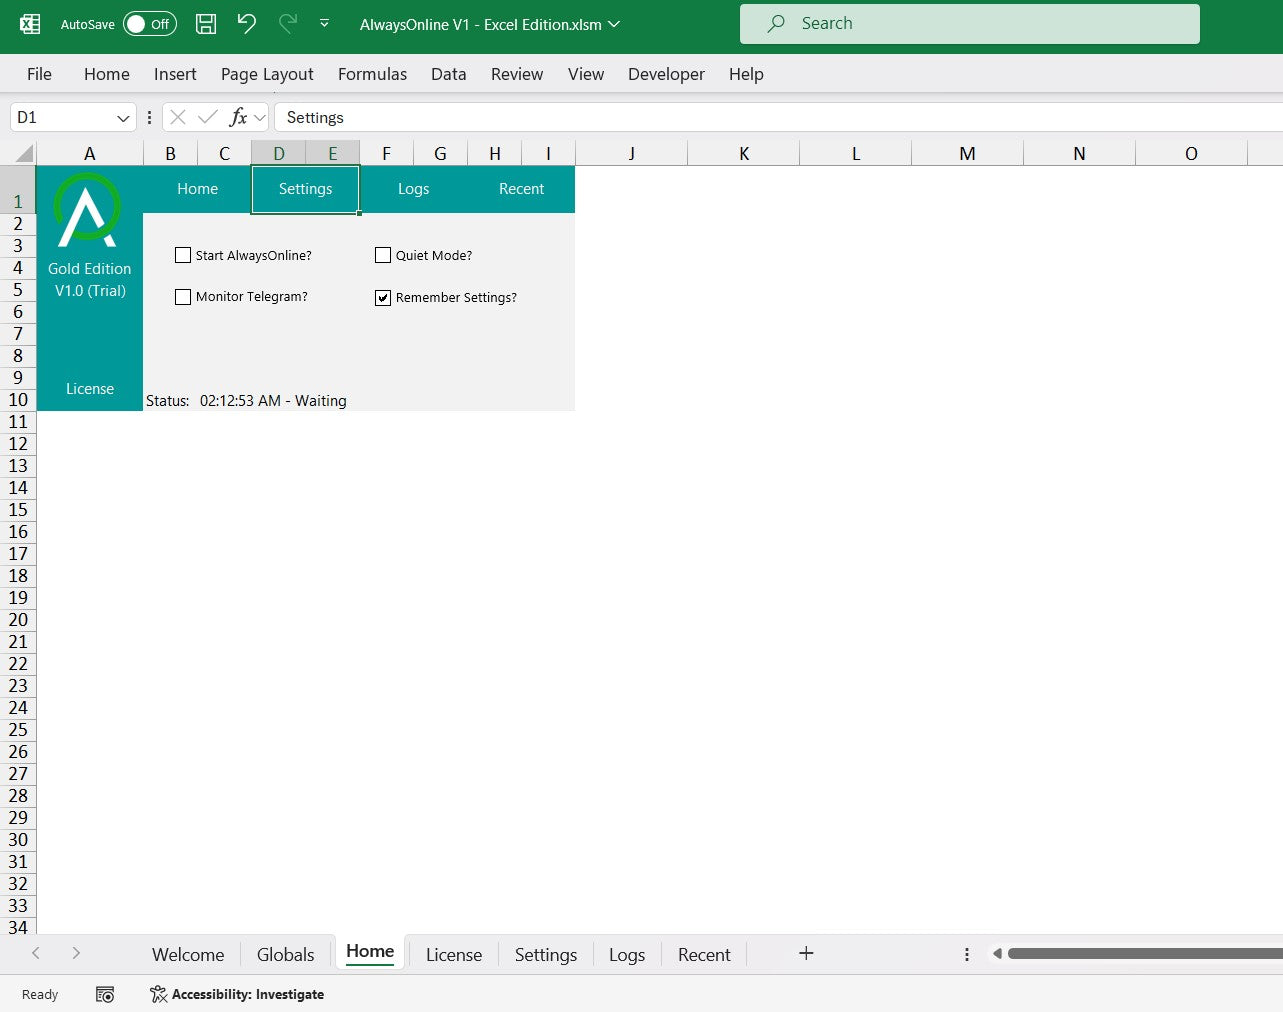Open the Formulas ribbon tab

(x=372, y=74)
